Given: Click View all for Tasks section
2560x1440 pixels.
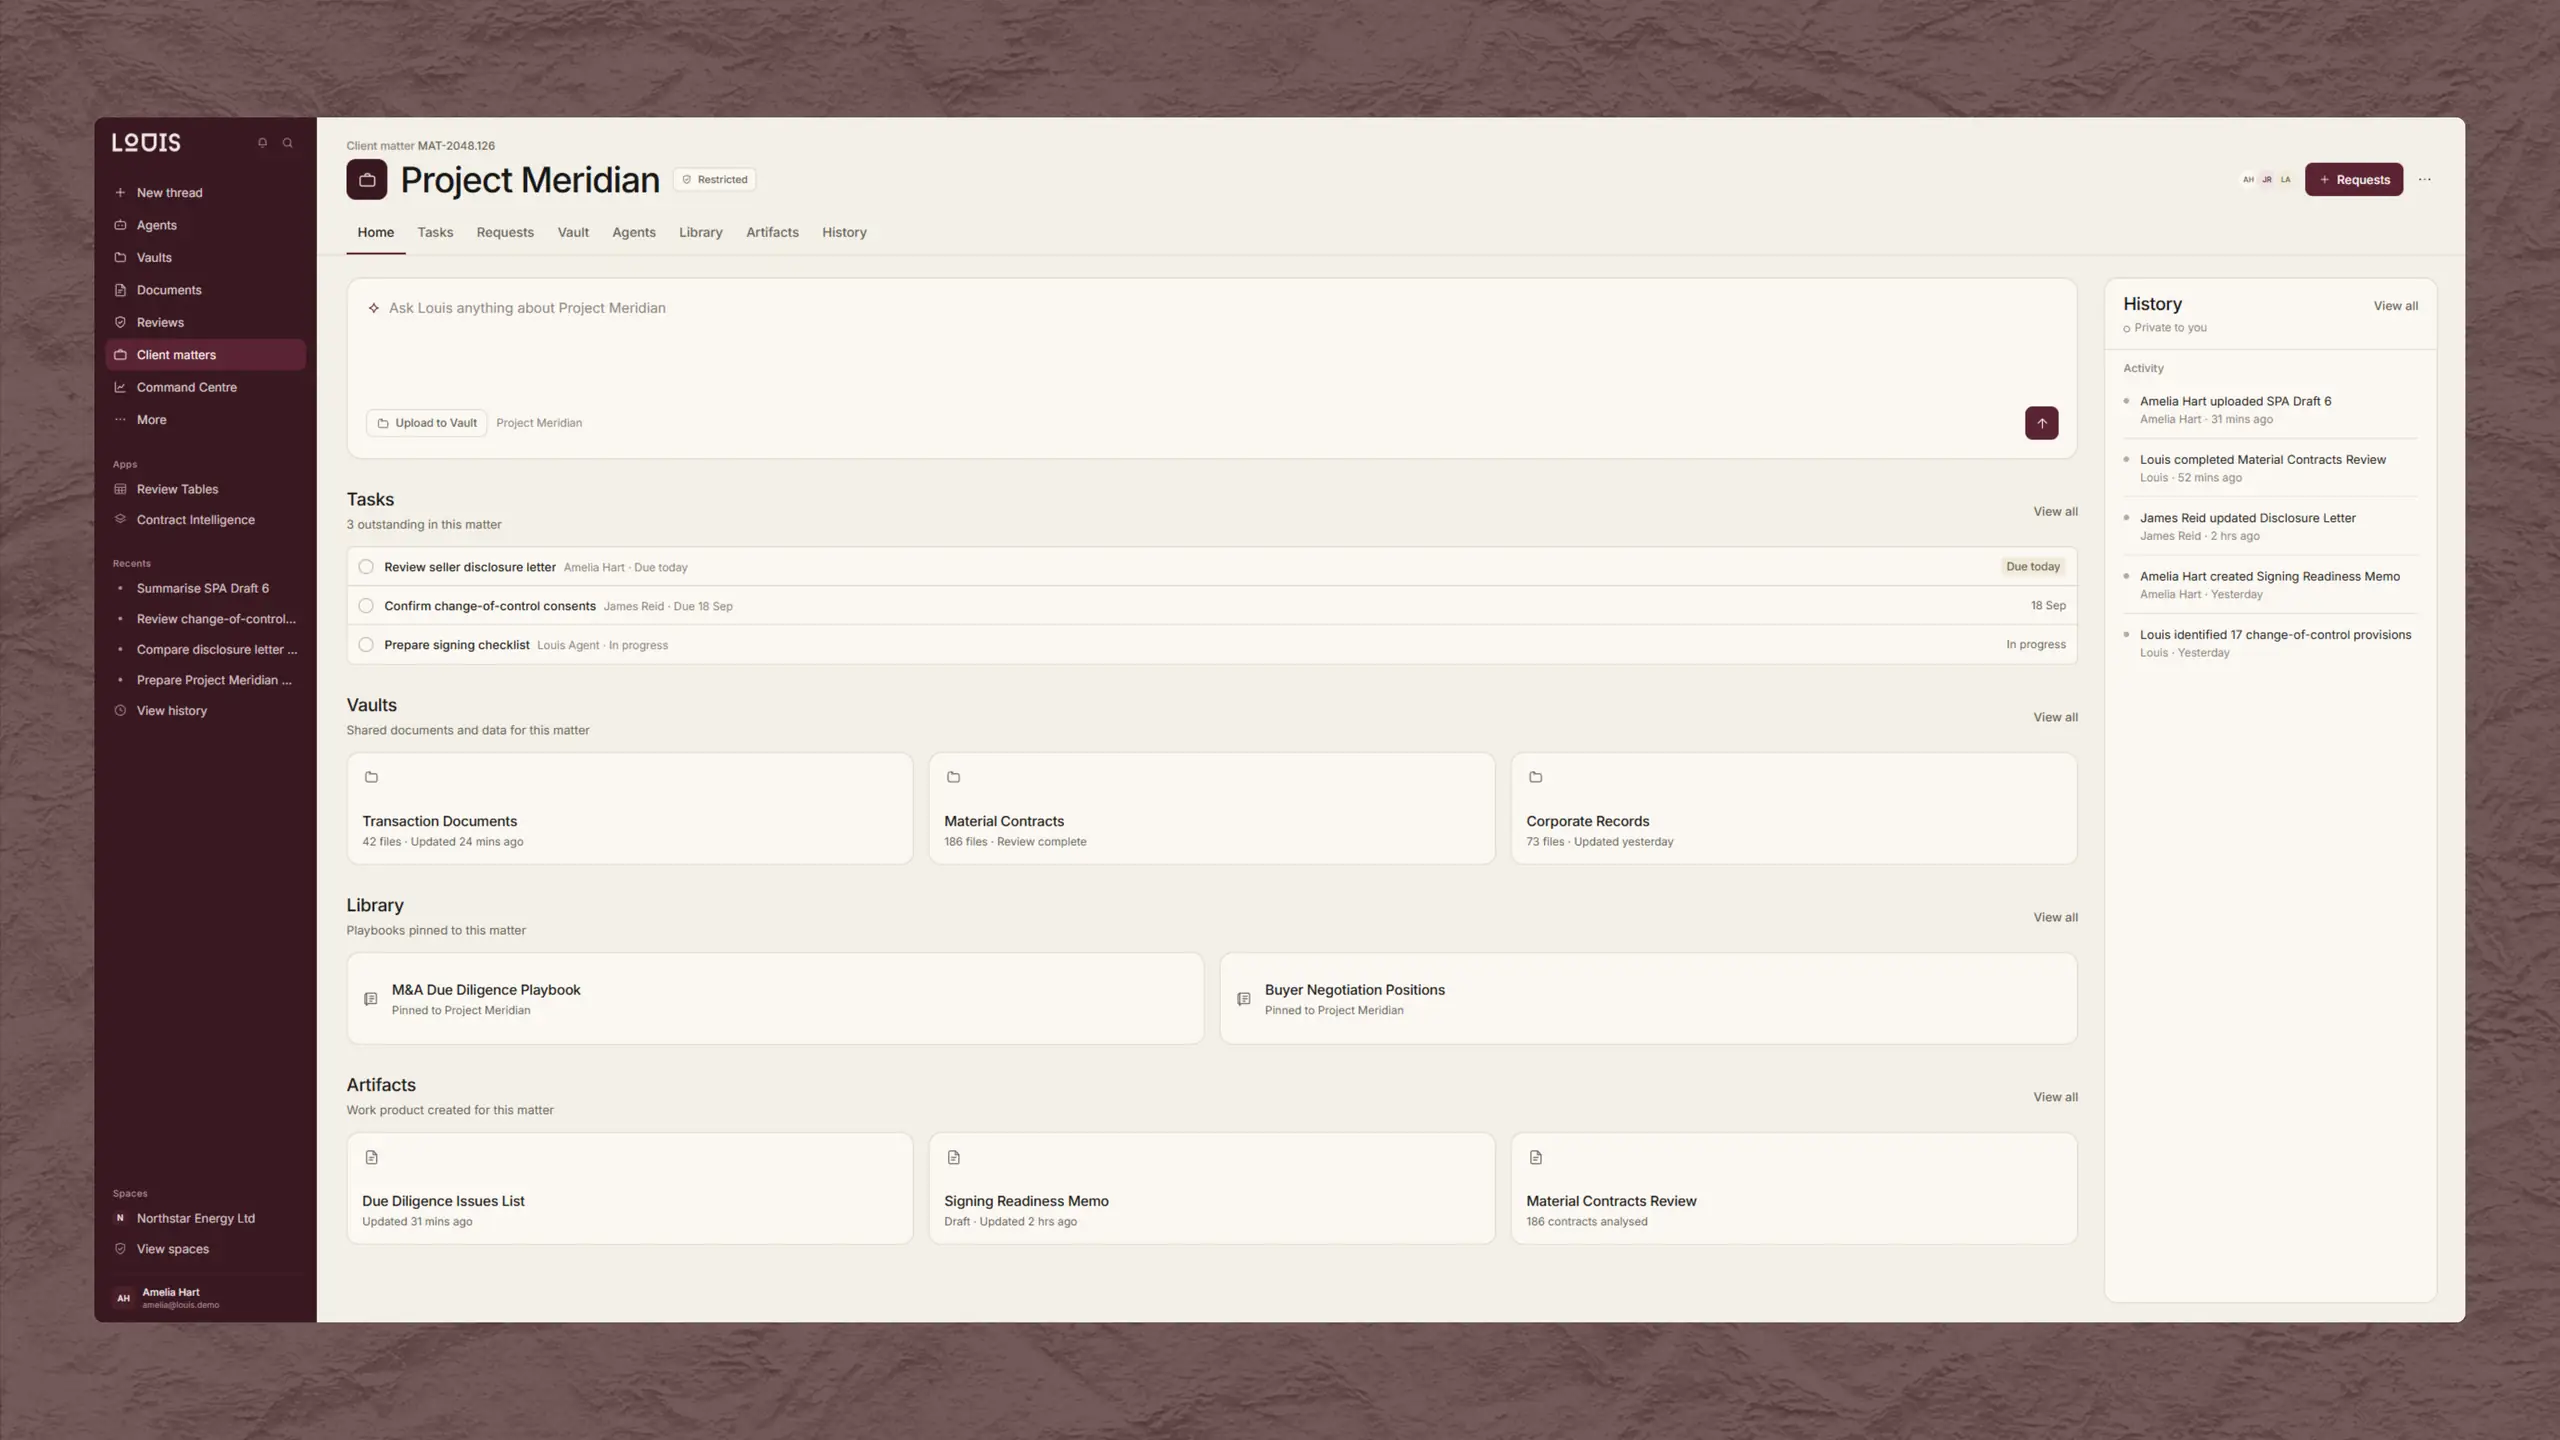Looking at the screenshot, I should pyautogui.click(x=2055, y=511).
